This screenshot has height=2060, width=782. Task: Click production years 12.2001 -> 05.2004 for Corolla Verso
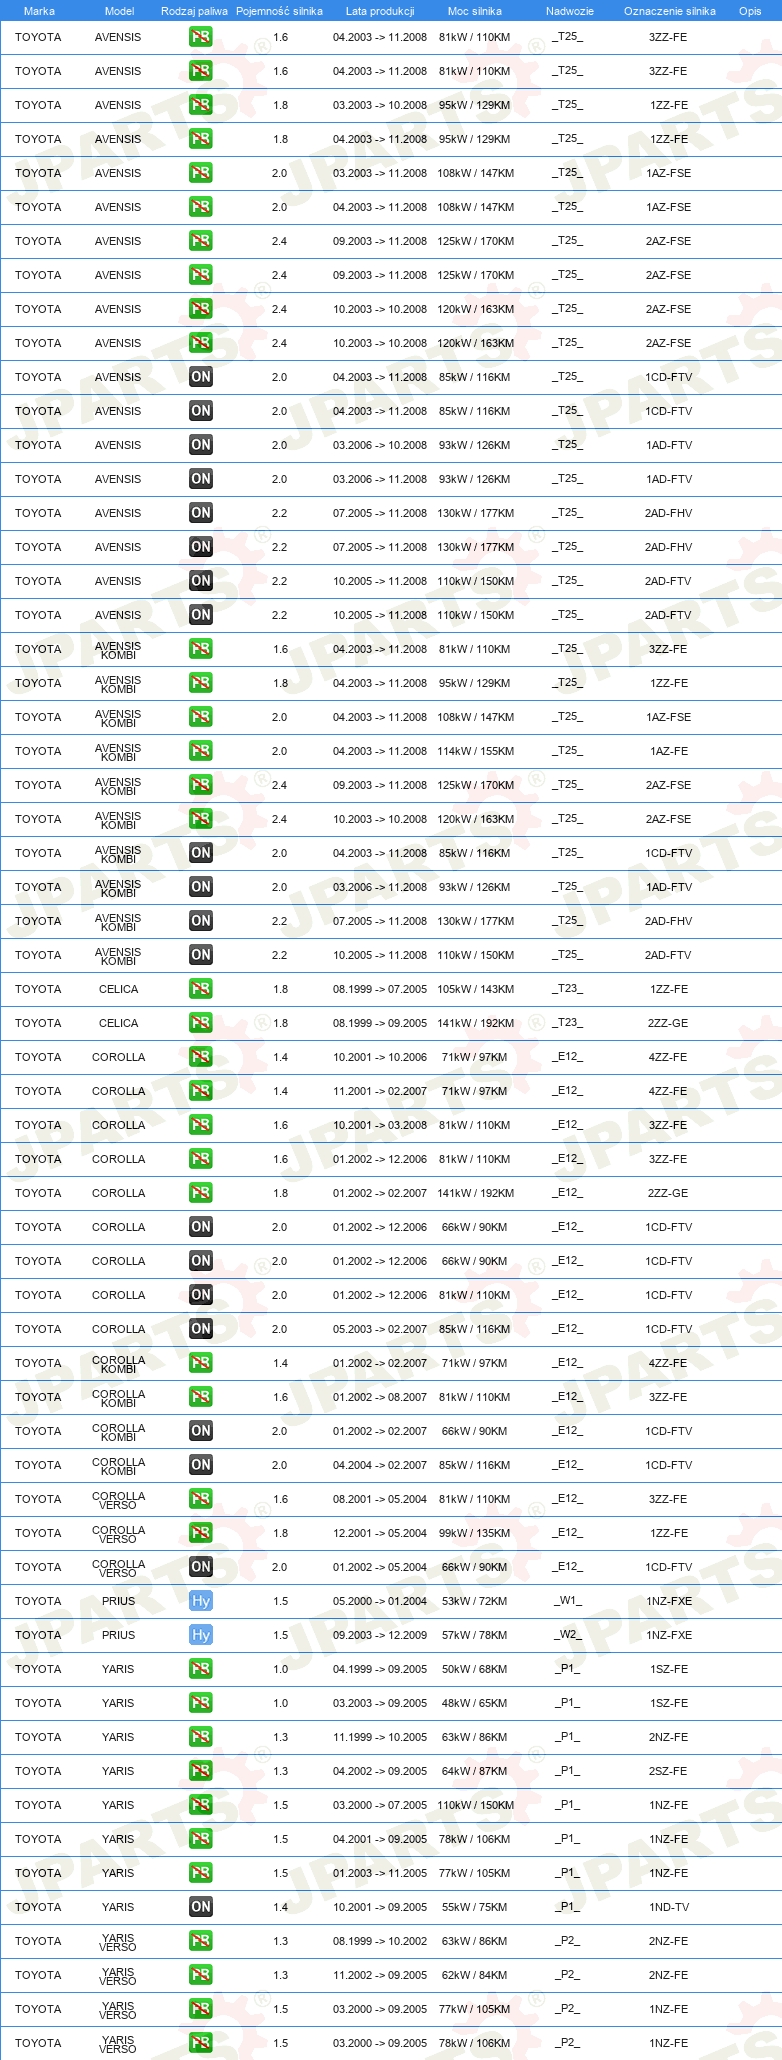click(380, 1533)
